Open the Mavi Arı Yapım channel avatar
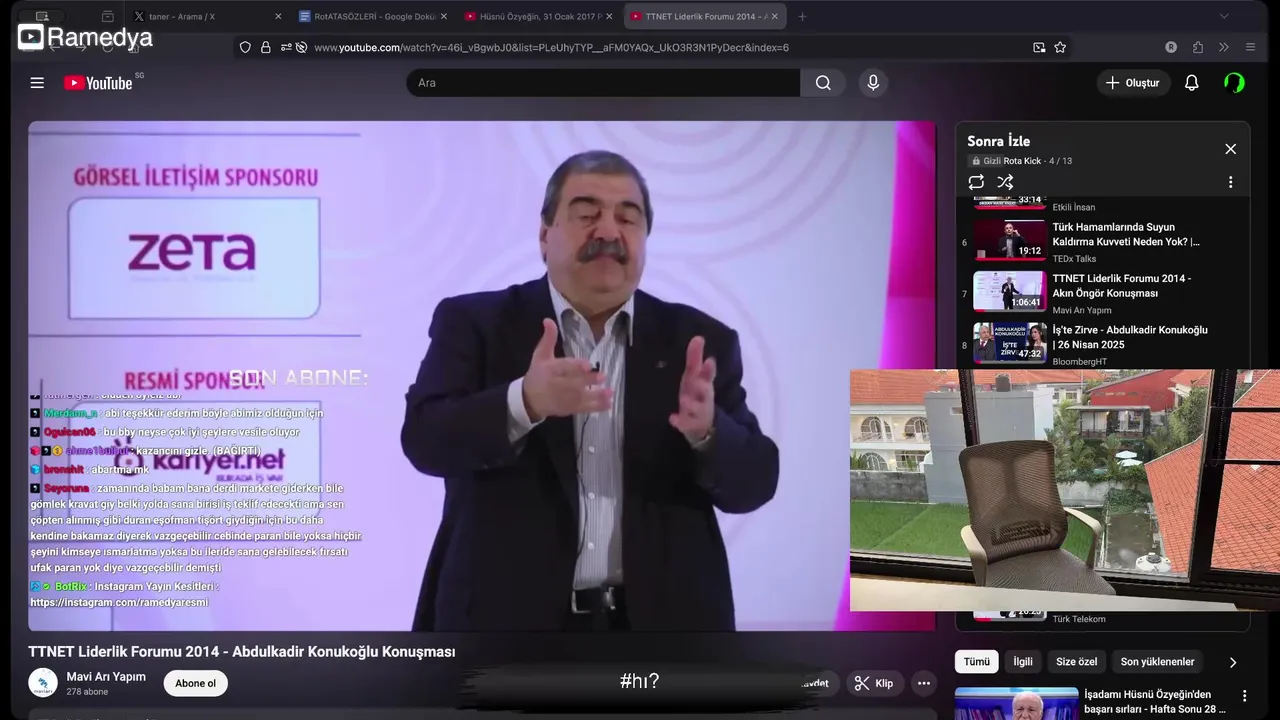 tap(43, 683)
